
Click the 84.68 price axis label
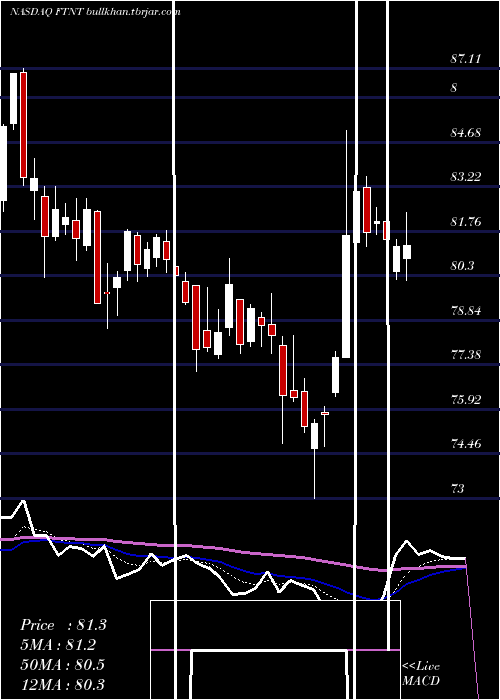(466, 133)
